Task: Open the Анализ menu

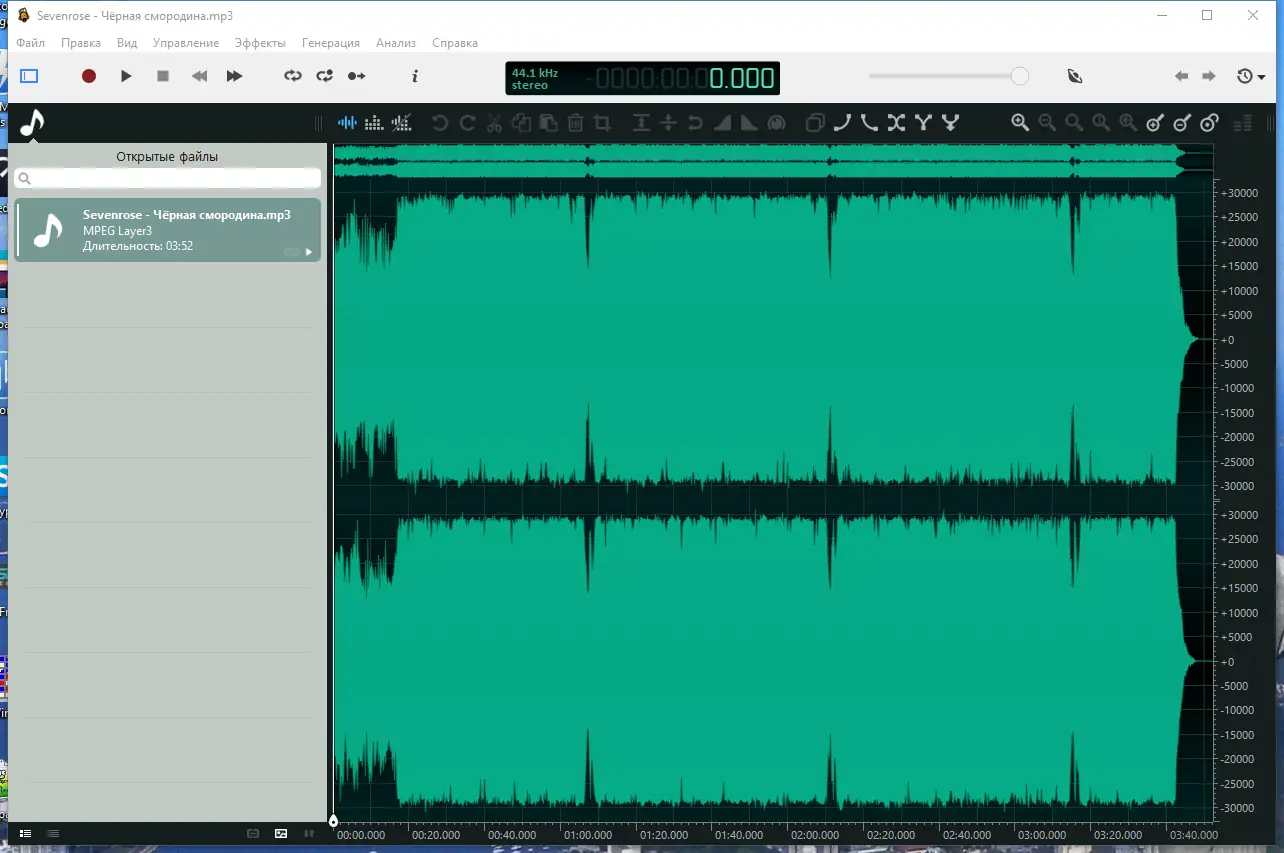Action: pyautogui.click(x=396, y=43)
